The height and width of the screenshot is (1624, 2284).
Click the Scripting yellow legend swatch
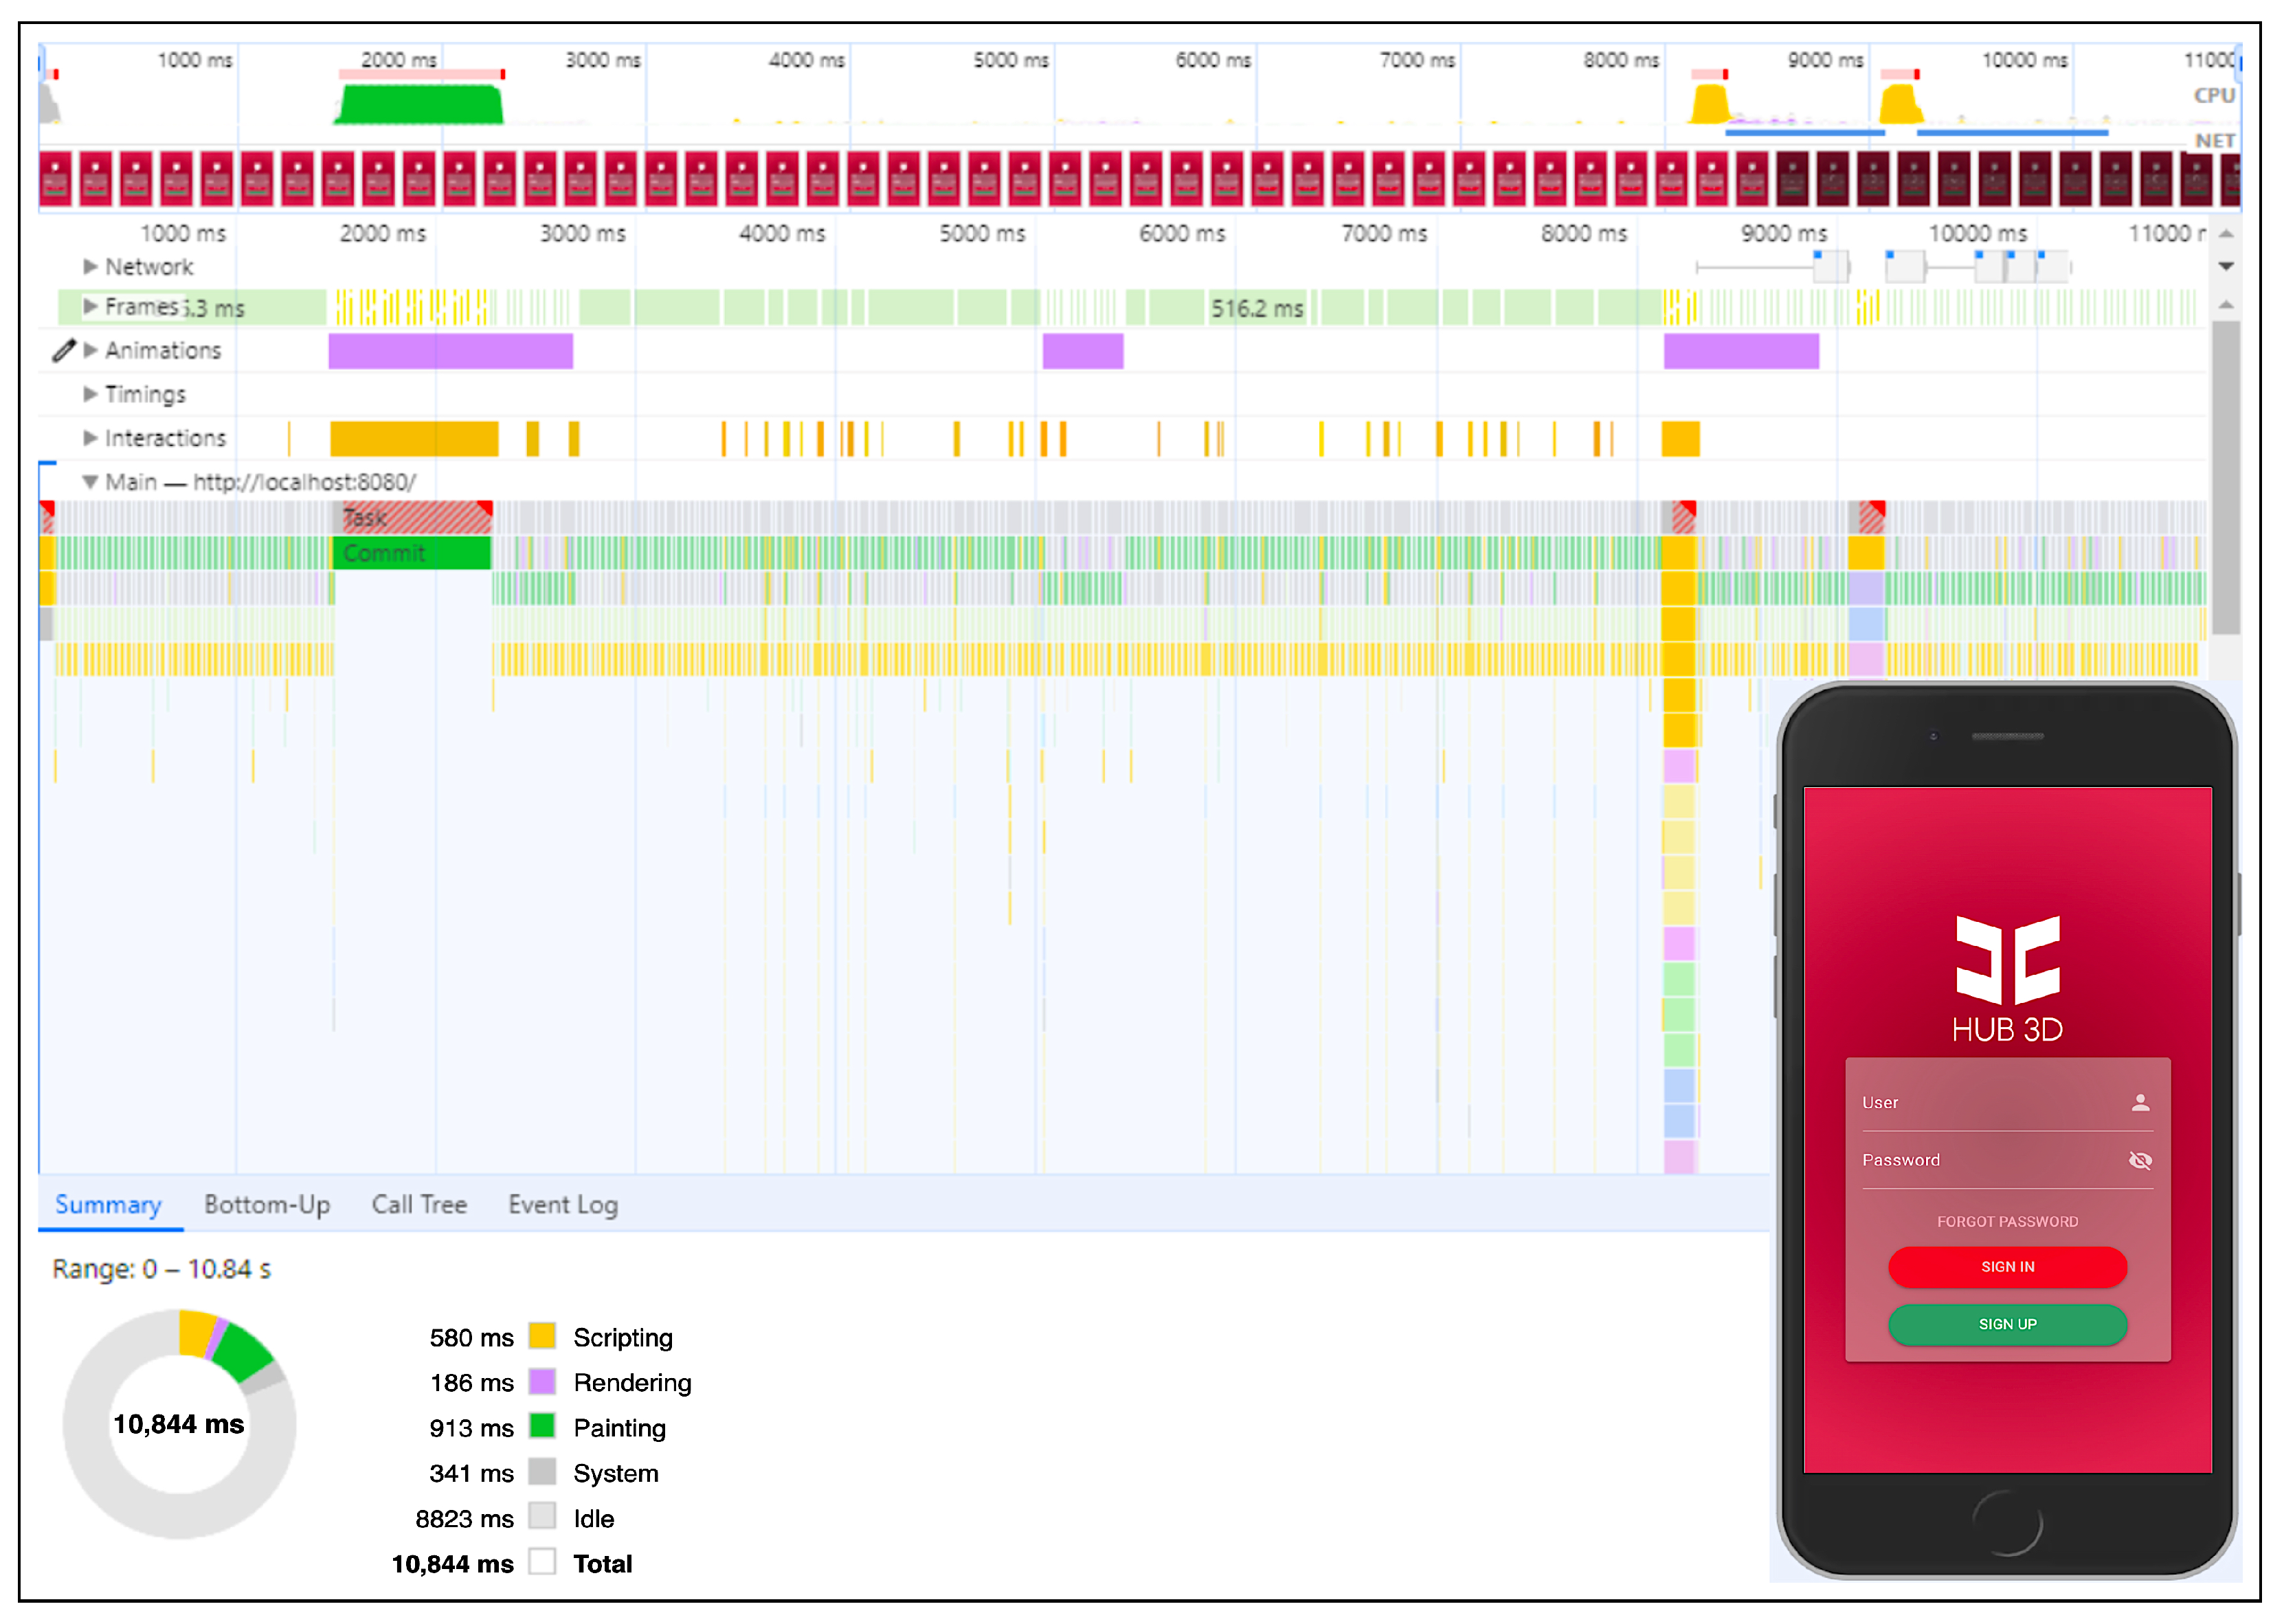[542, 1336]
